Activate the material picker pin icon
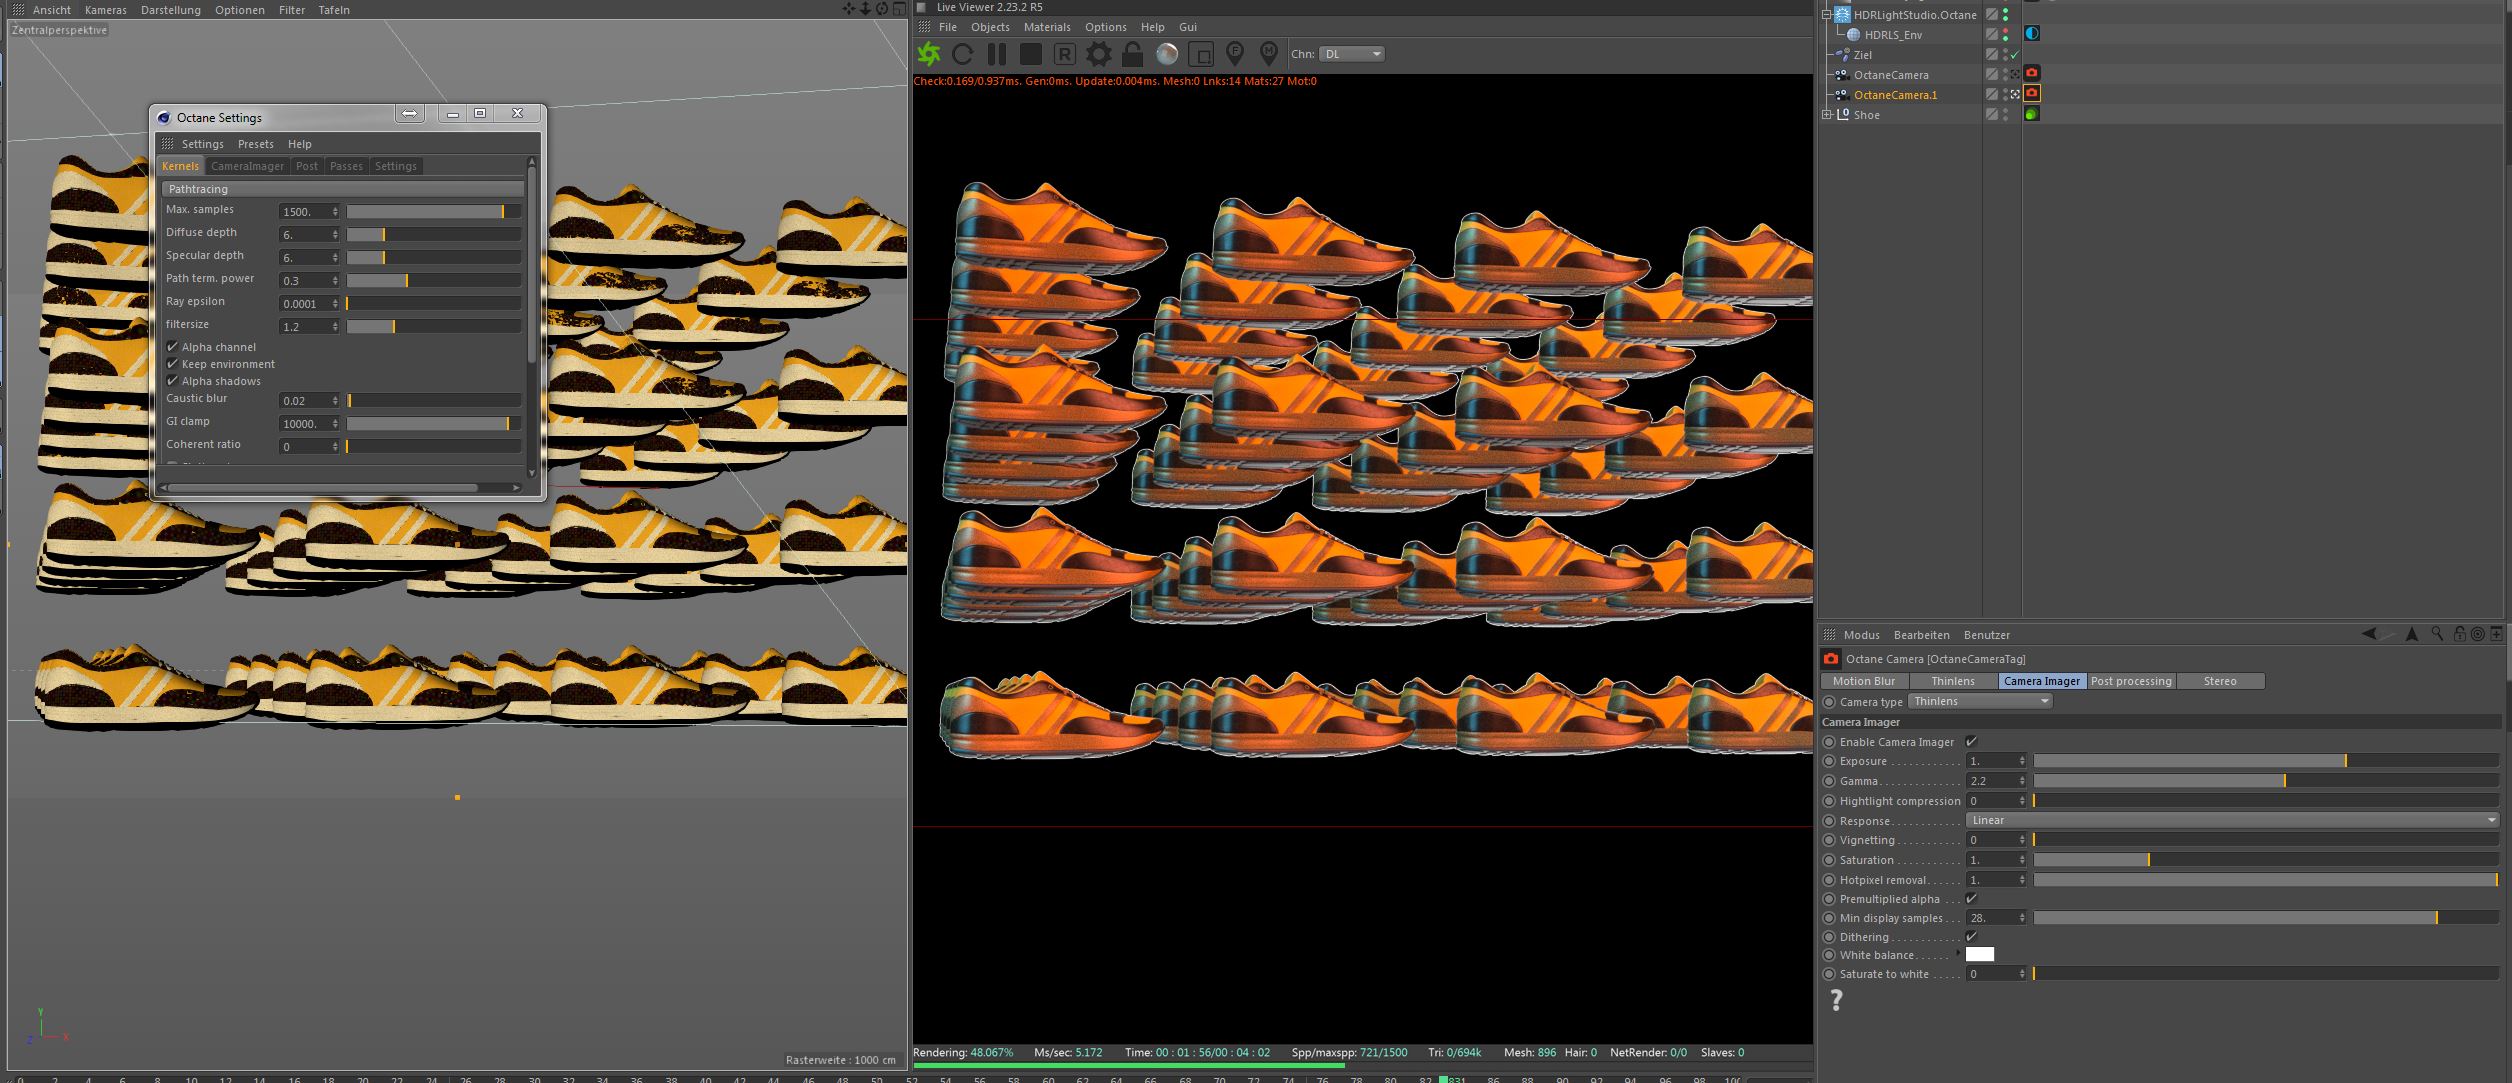The height and width of the screenshot is (1083, 2512). point(1269,53)
